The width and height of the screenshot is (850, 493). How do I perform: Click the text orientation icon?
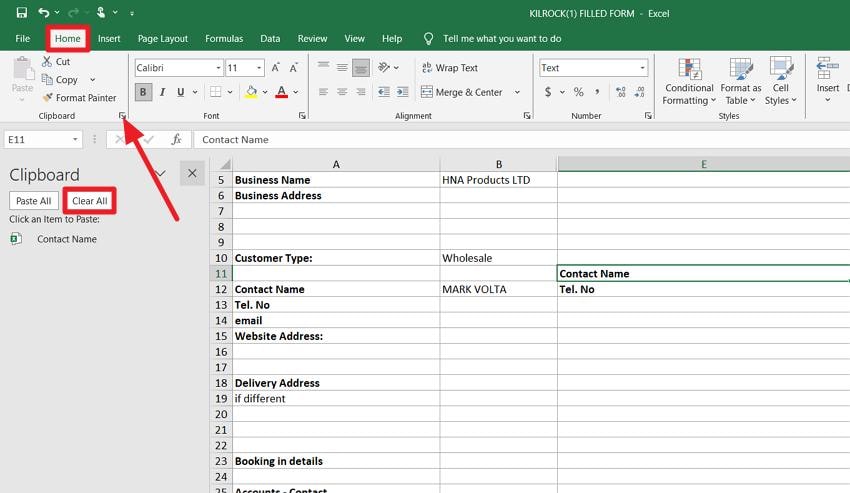pos(384,67)
